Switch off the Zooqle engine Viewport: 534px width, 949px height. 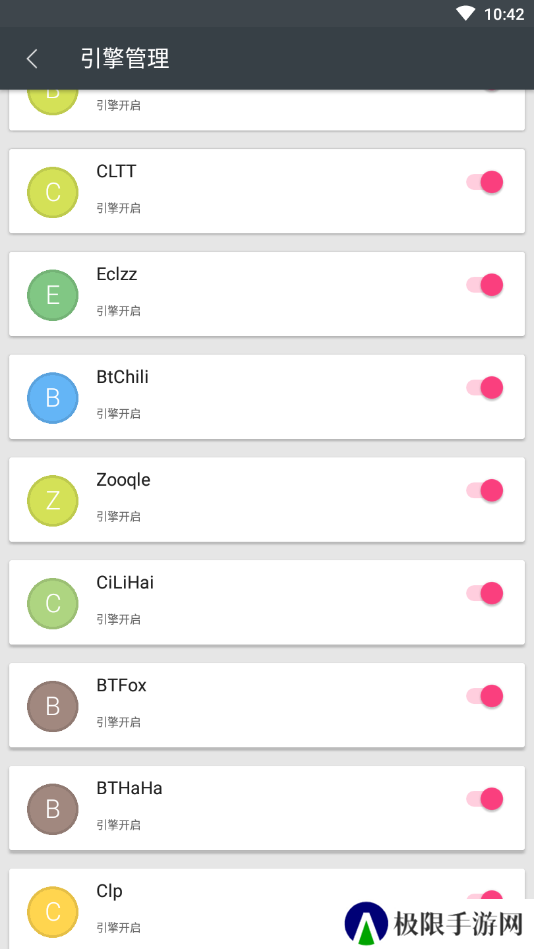(485, 490)
